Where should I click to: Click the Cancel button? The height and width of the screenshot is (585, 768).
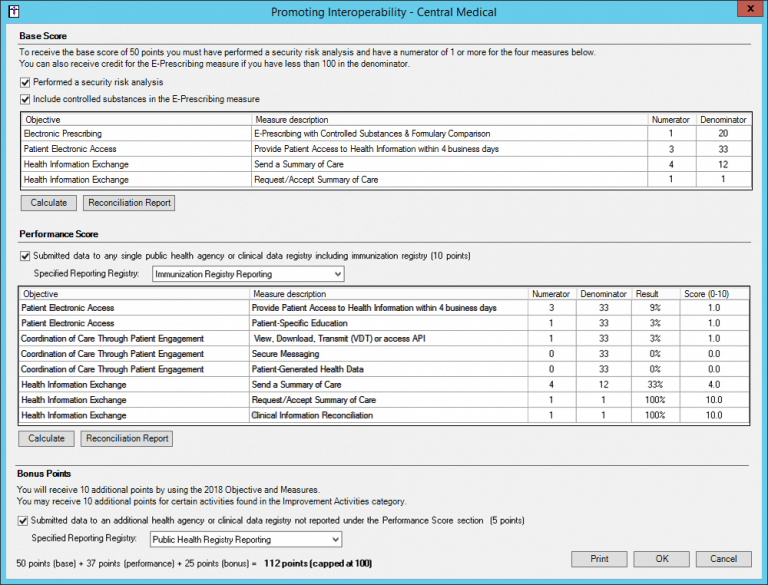point(724,558)
